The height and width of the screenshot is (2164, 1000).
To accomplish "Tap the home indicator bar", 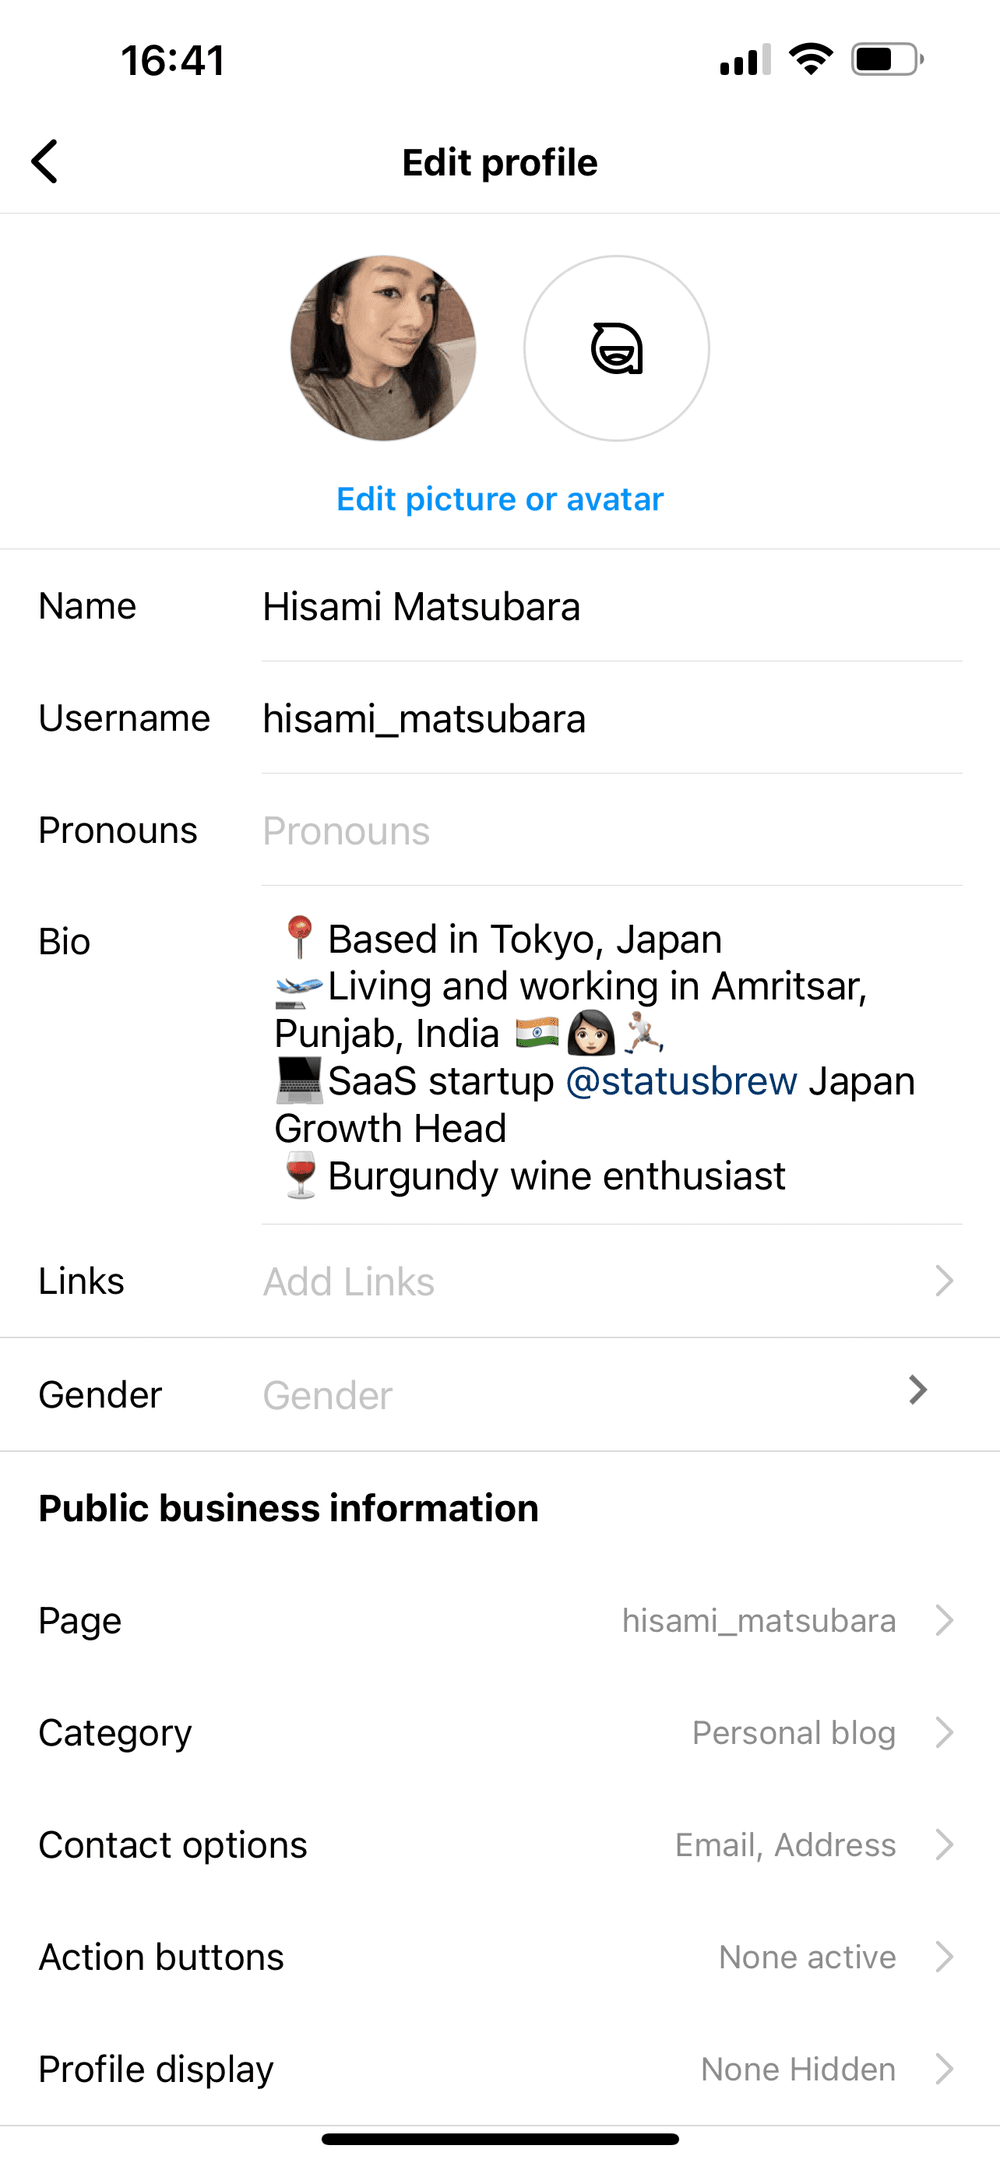I will 500,2139.
